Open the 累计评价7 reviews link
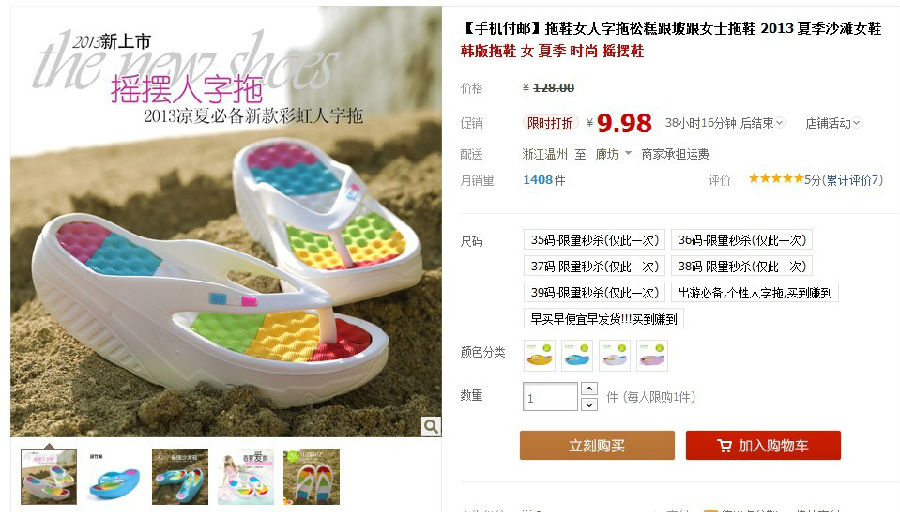The width and height of the screenshot is (900, 512). [x=852, y=180]
